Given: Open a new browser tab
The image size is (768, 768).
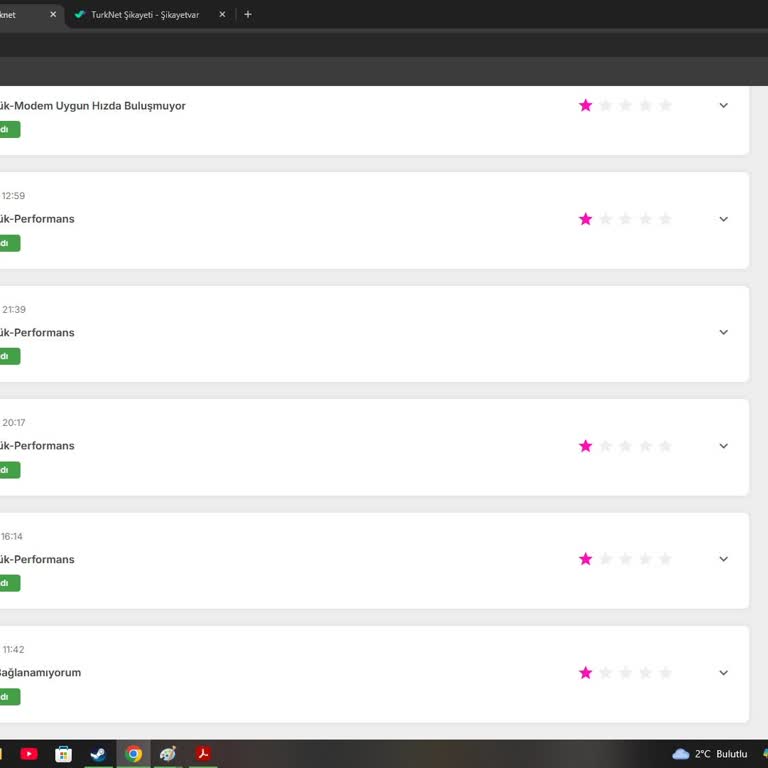Looking at the screenshot, I should (248, 15).
